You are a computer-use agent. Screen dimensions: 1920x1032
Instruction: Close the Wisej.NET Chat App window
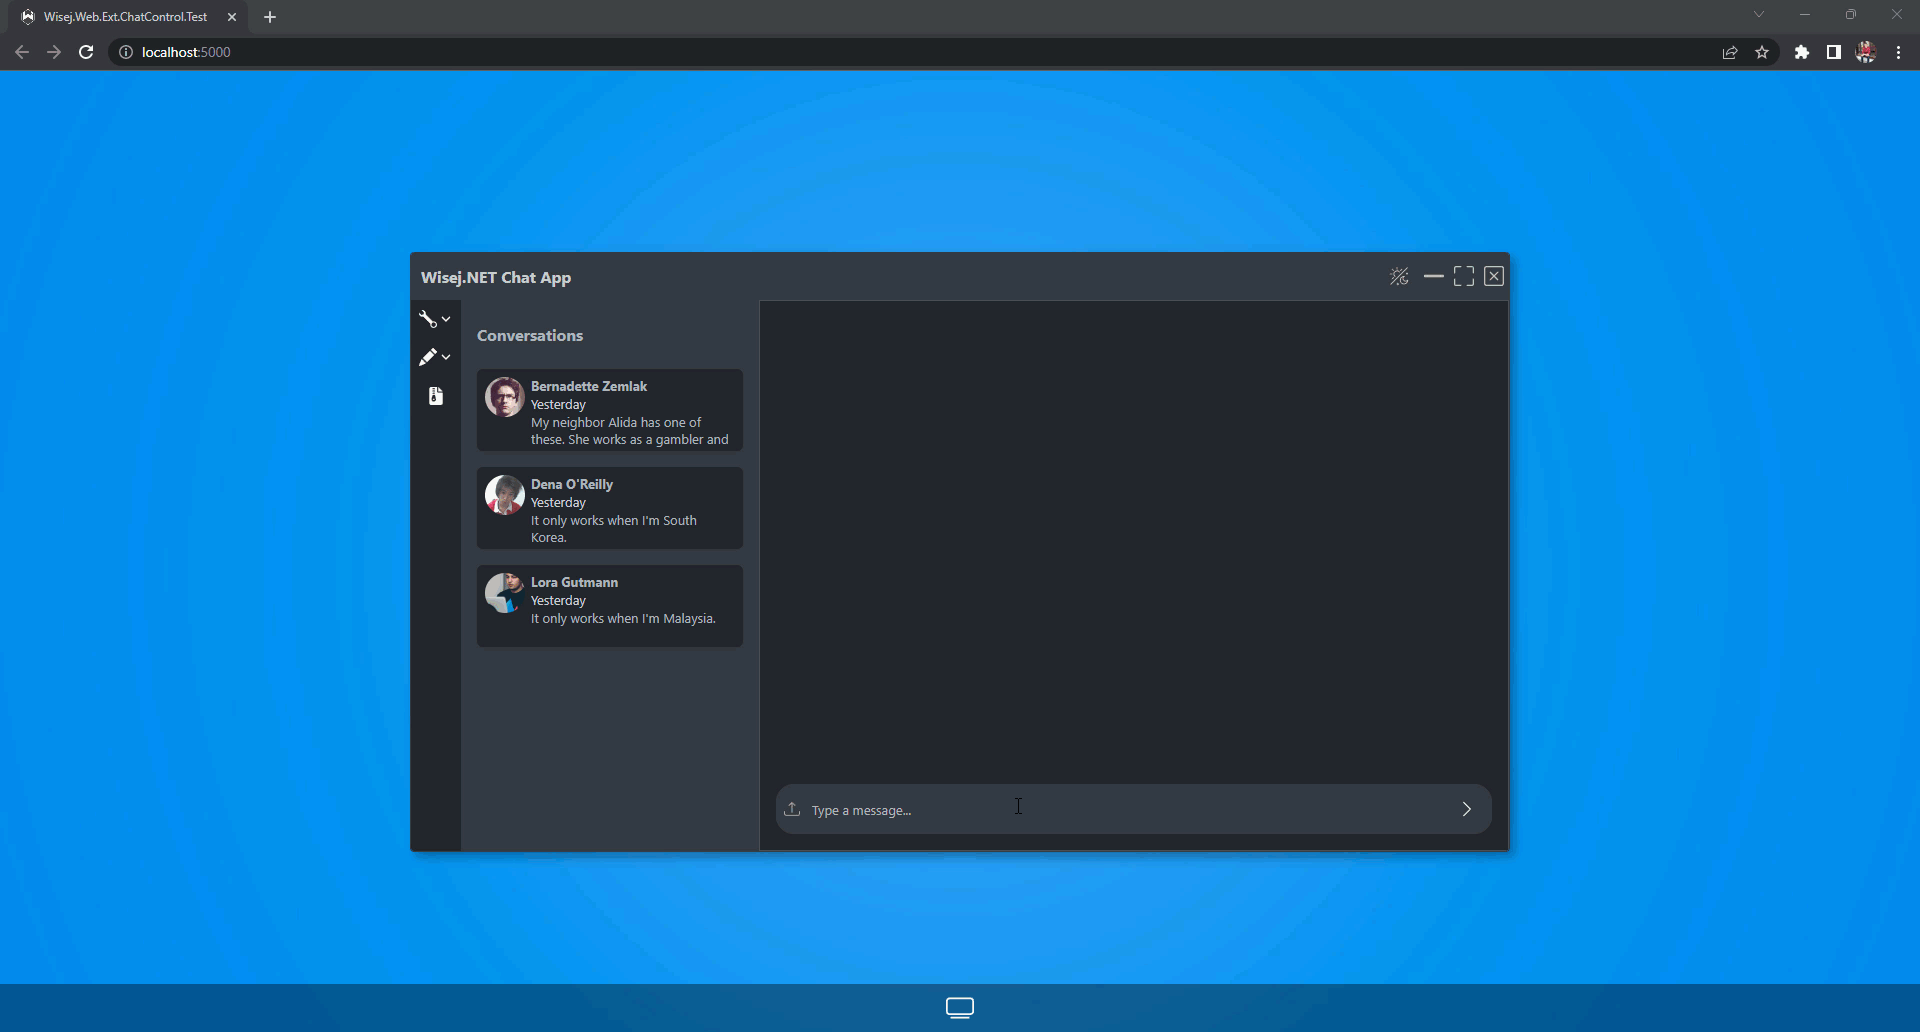[1494, 276]
